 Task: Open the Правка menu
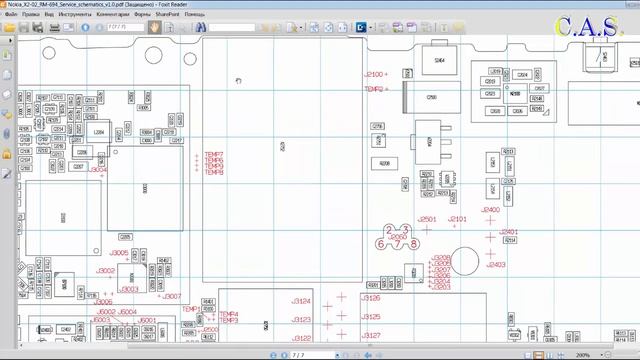coord(31,14)
